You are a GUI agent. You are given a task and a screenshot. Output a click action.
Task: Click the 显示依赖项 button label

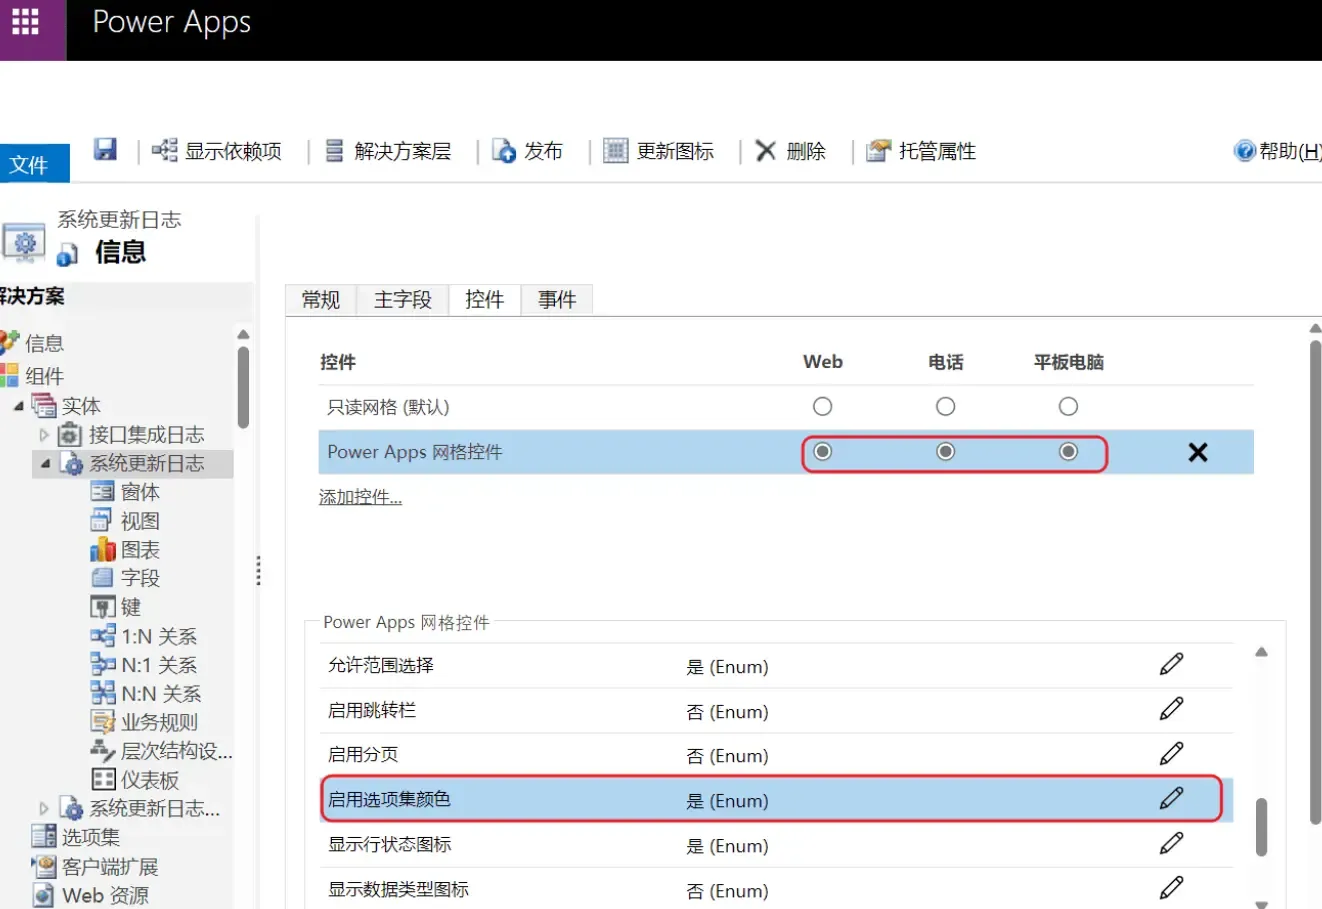(233, 151)
